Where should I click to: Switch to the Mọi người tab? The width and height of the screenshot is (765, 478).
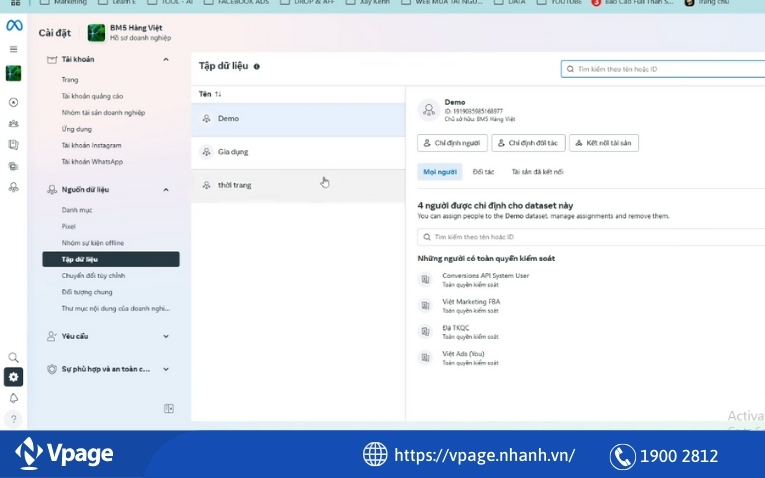tap(440, 172)
